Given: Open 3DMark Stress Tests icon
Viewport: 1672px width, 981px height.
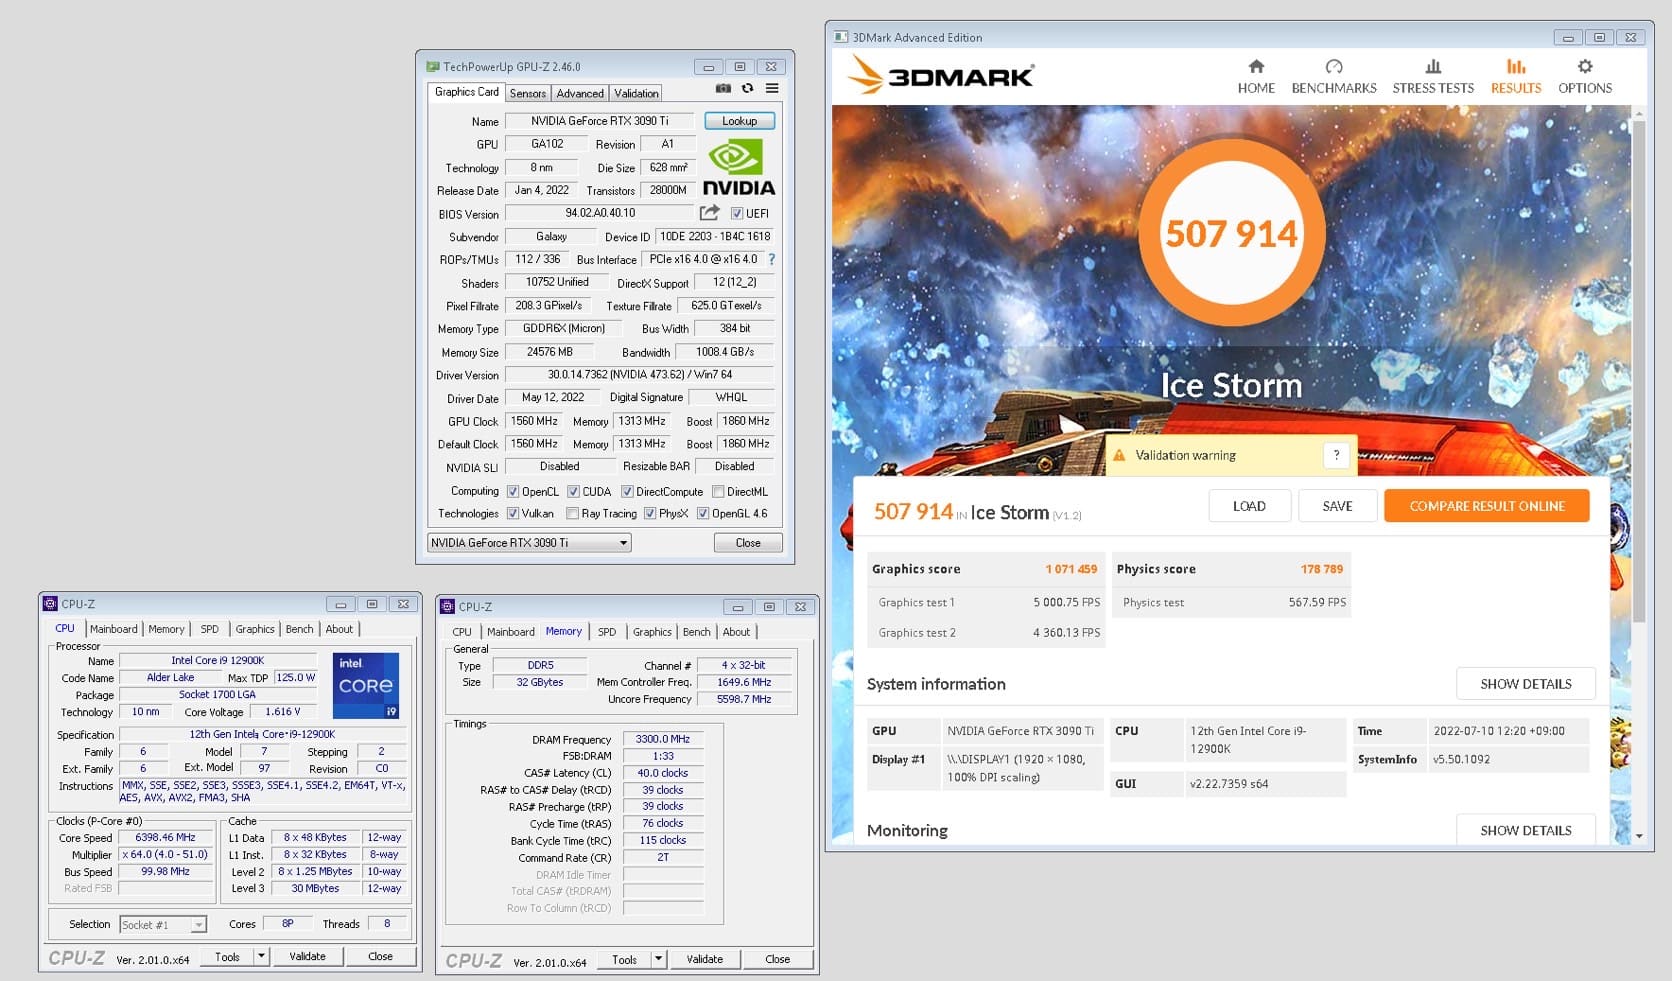Looking at the screenshot, I should [x=1432, y=67].
